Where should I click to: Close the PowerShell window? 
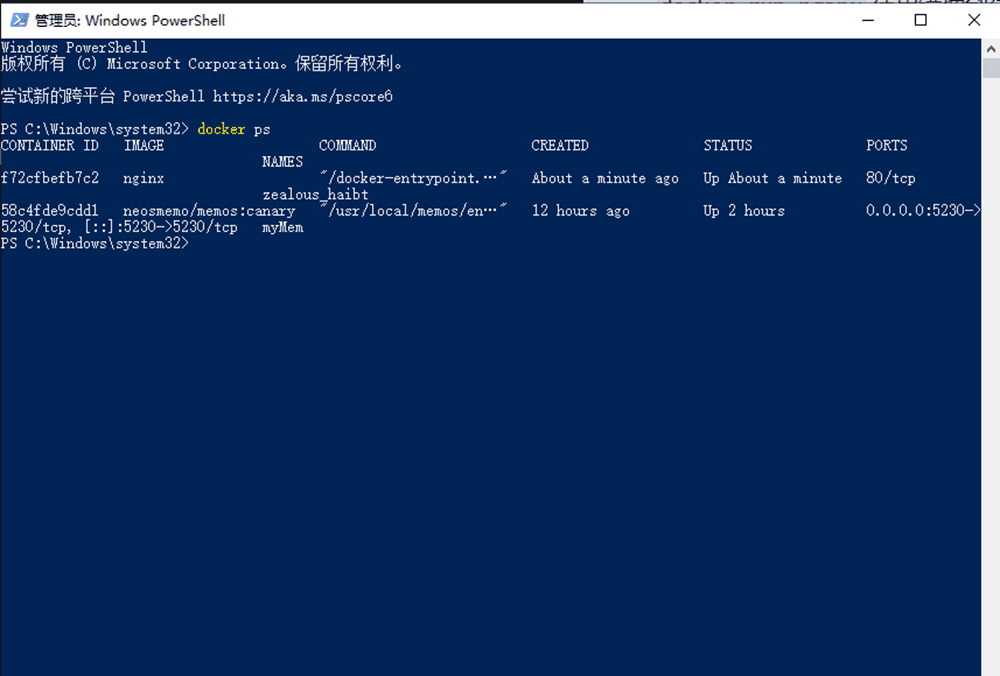pos(973,20)
